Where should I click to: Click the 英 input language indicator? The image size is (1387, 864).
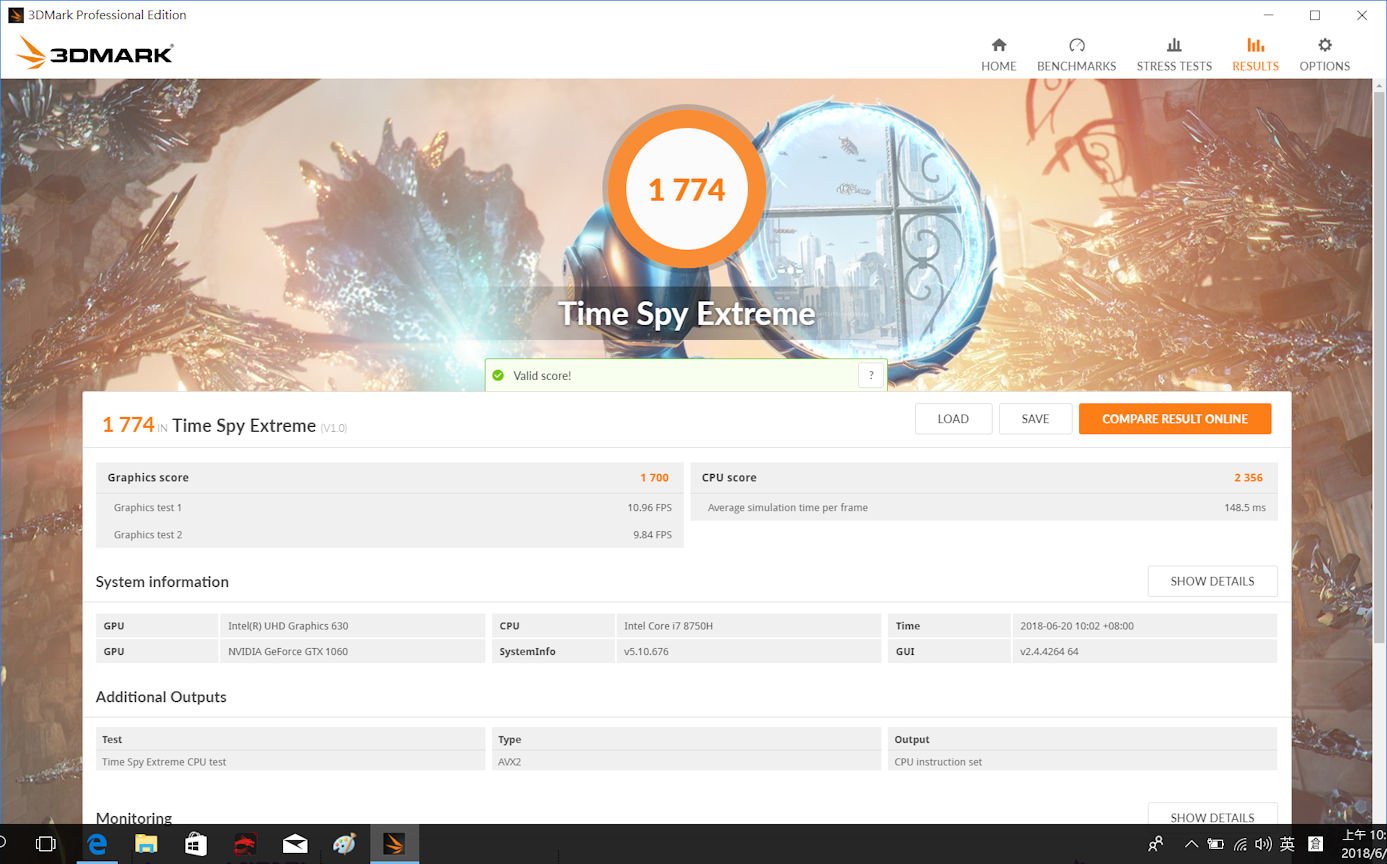1288,844
